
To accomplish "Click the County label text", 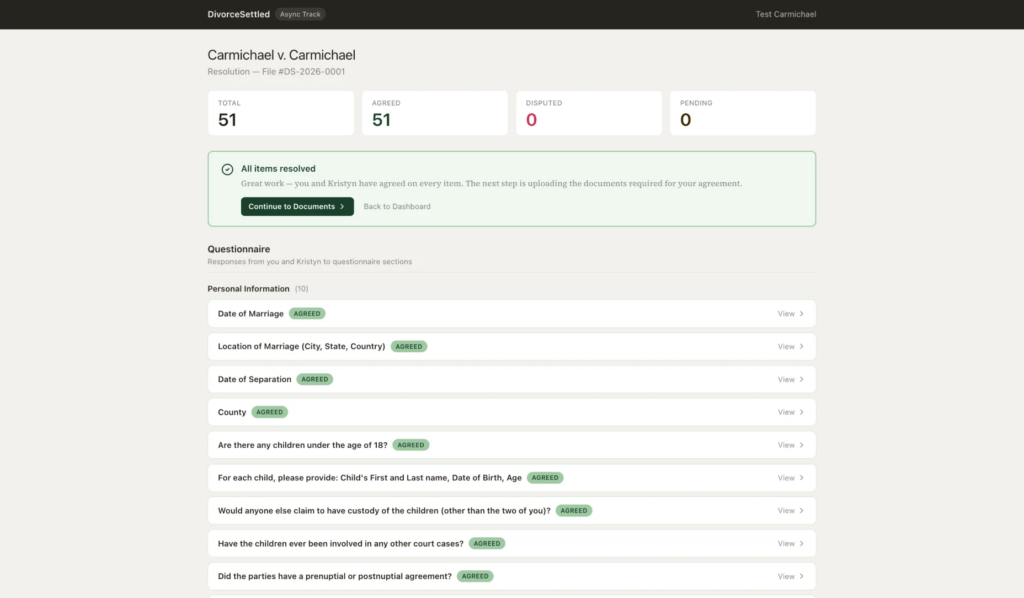I will pyautogui.click(x=232, y=412).
